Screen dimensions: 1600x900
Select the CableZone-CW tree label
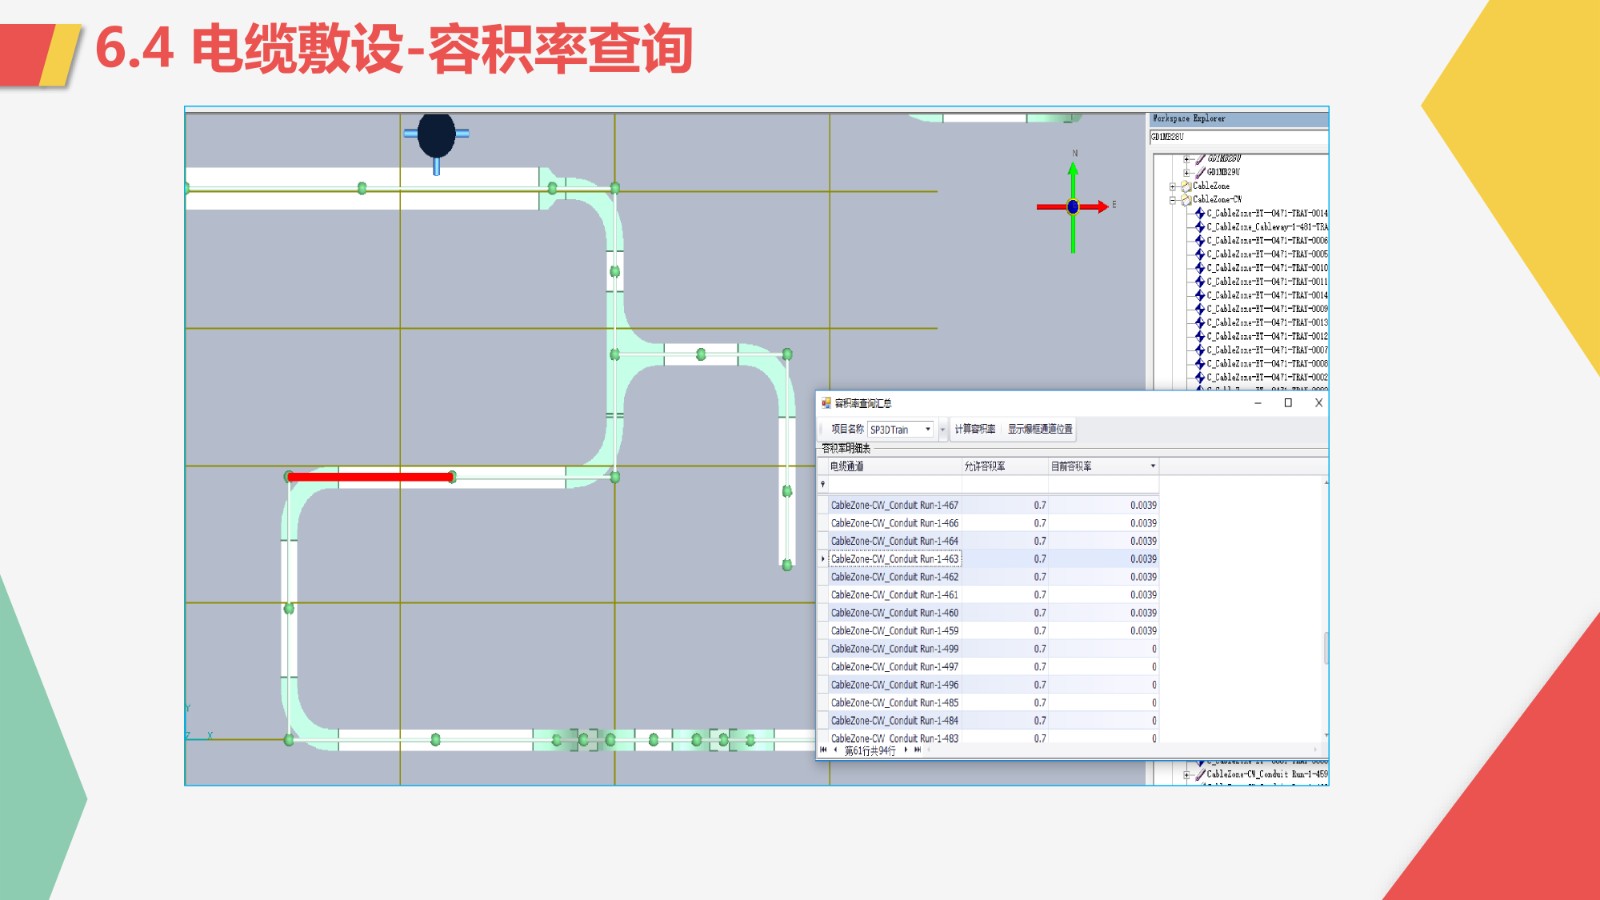(x=1217, y=200)
